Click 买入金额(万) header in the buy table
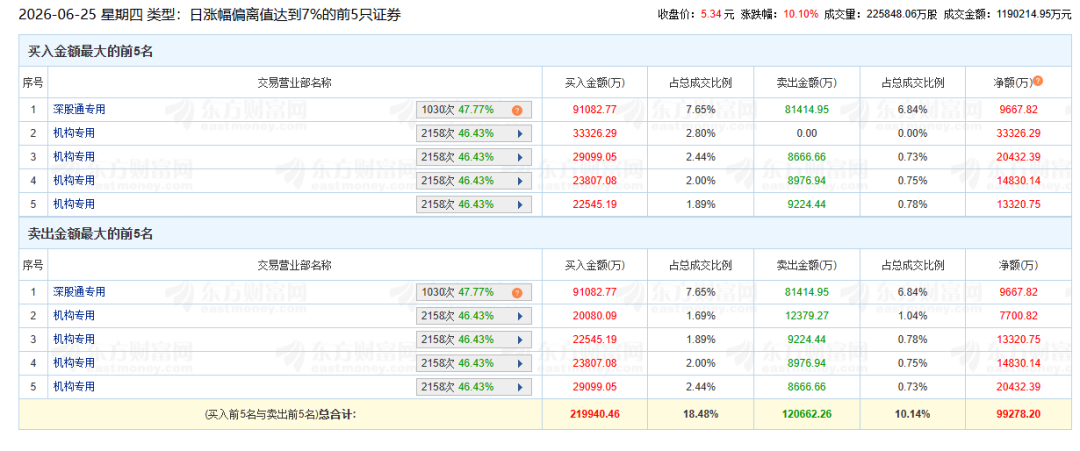This screenshot has height=451, width=1080. [x=595, y=83]
